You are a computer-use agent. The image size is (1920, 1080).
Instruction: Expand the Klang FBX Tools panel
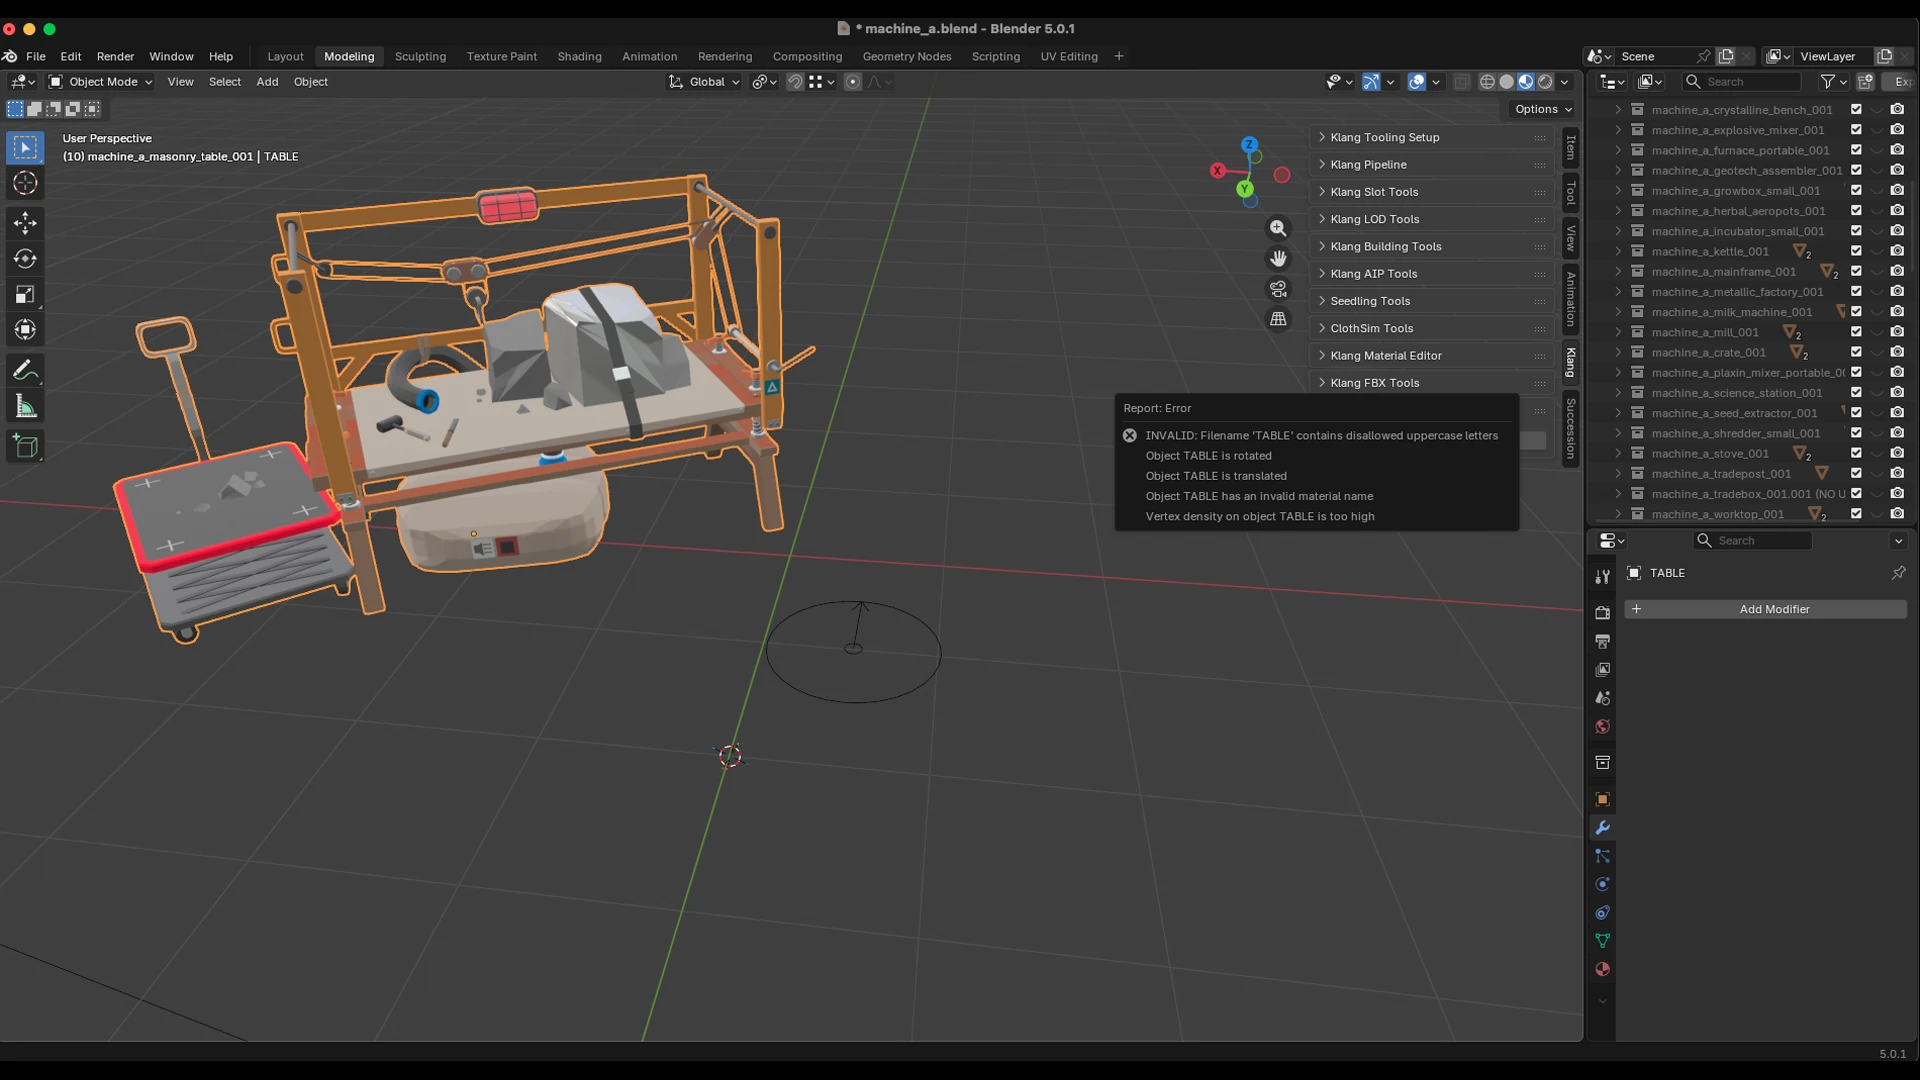pyautogui.click(x=1431, y=383)
